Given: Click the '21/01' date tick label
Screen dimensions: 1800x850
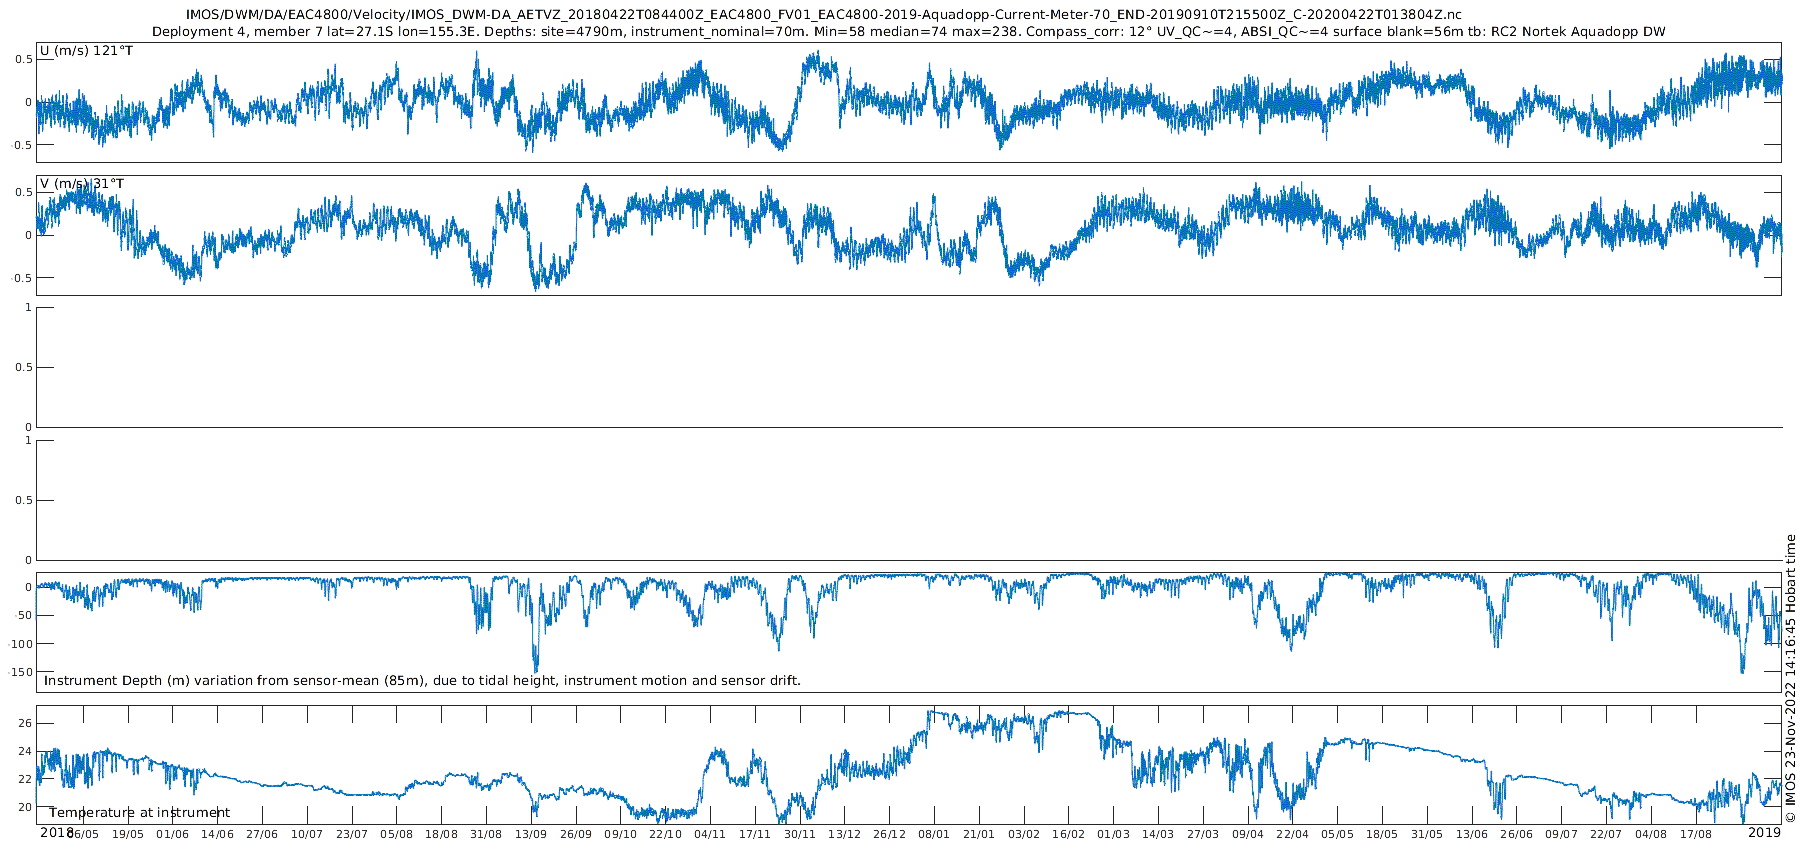Looking at the screenshot, I should [979, 834].
